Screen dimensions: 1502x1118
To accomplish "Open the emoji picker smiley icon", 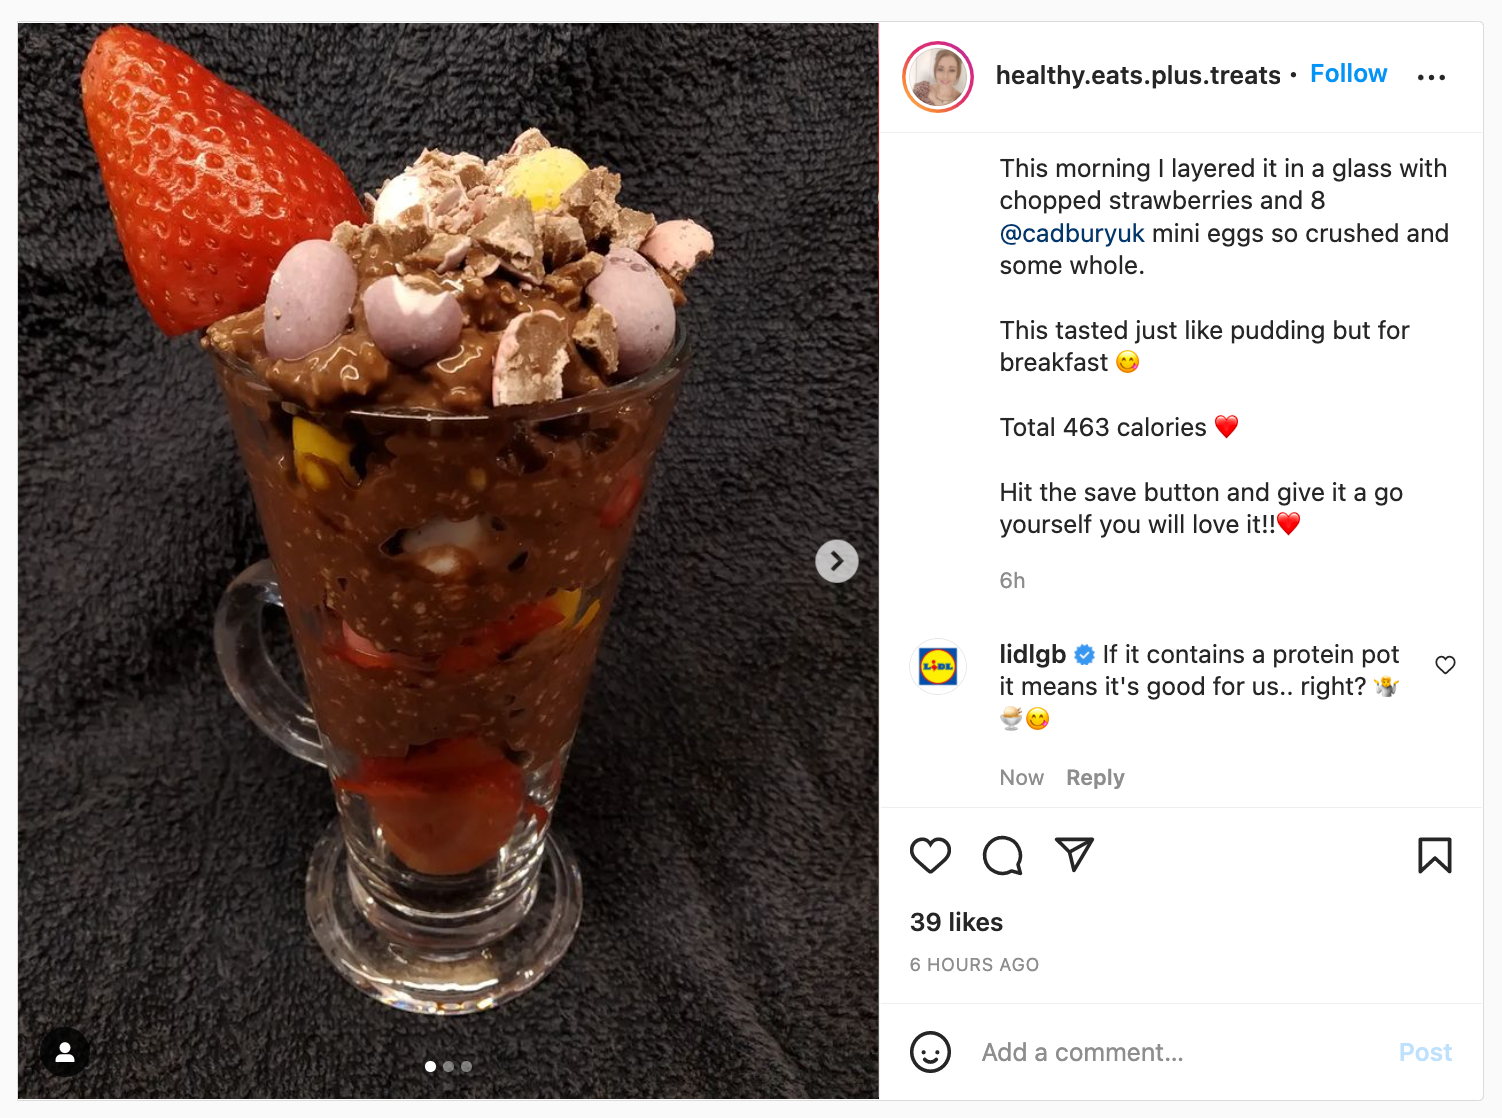I will [930, 1052].
